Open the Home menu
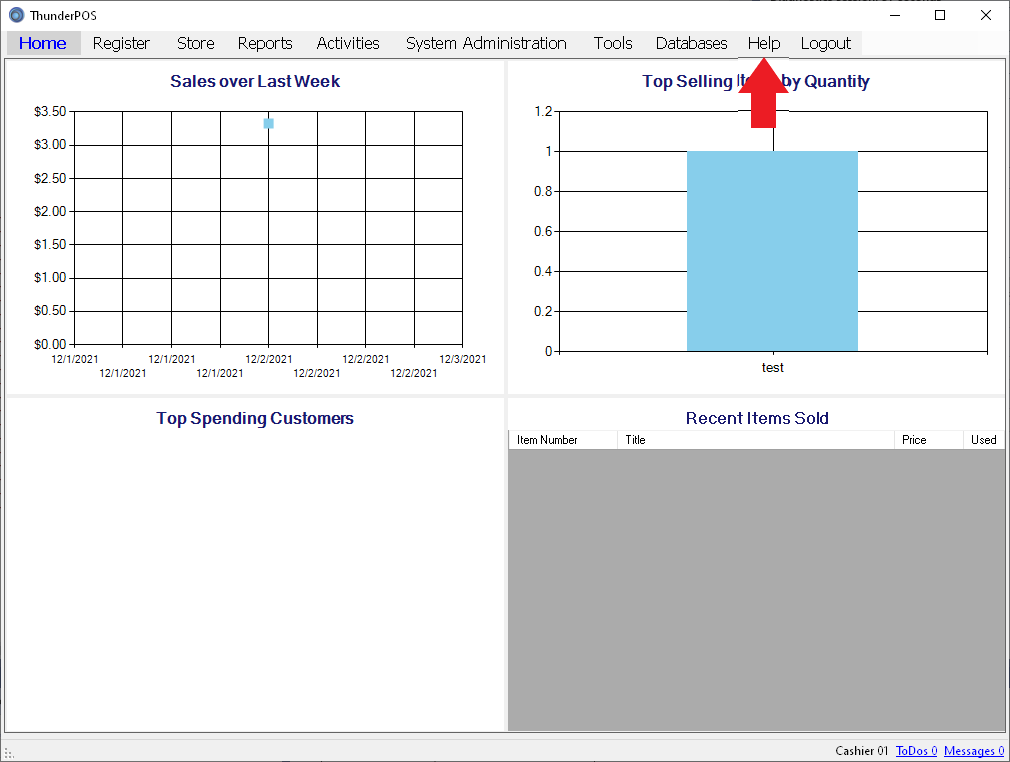Image resolution: width=1010 pixels, height=762 pixels. [x=43, y=43]
